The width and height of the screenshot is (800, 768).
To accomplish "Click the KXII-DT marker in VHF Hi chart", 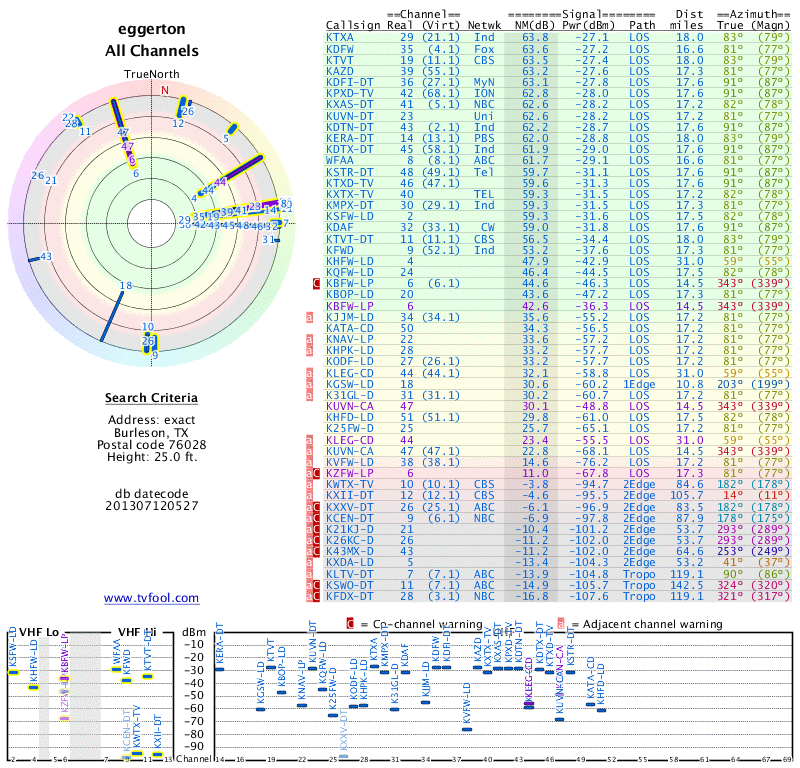I will point(157,754).
